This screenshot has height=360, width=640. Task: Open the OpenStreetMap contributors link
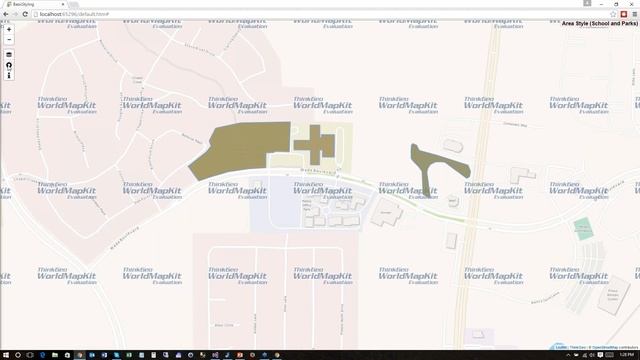pyautogui.click(x=615, y=347)
